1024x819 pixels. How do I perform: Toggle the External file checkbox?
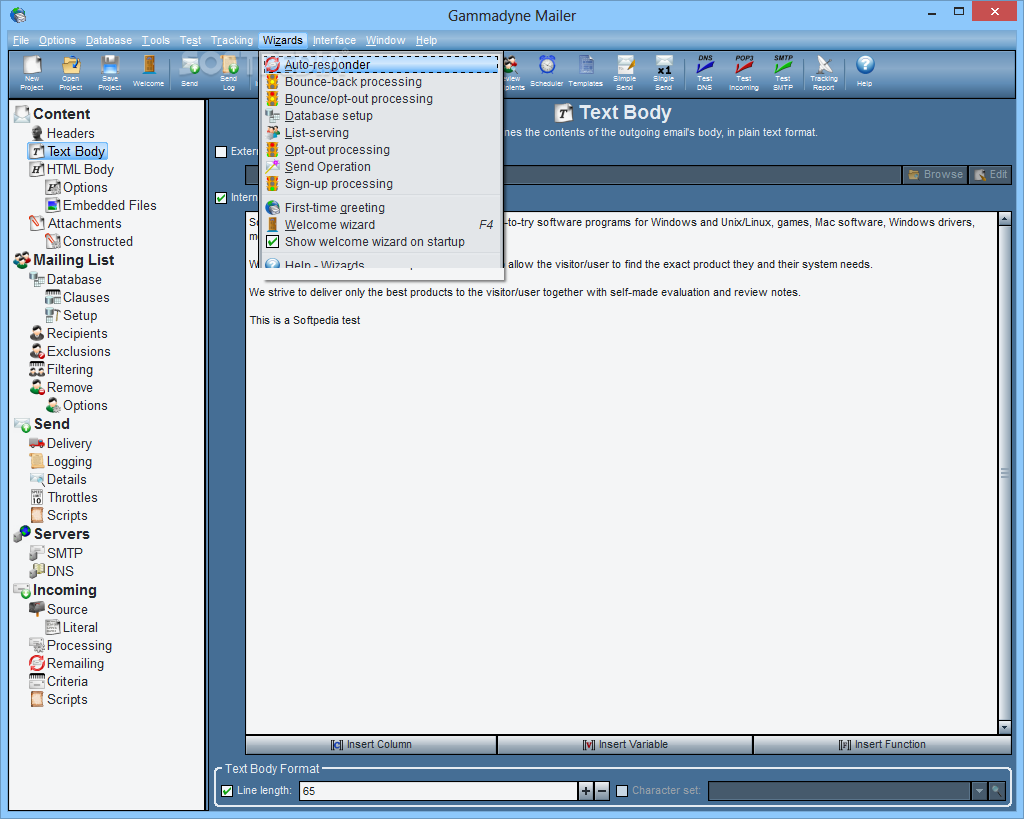(x=221, y=152)
